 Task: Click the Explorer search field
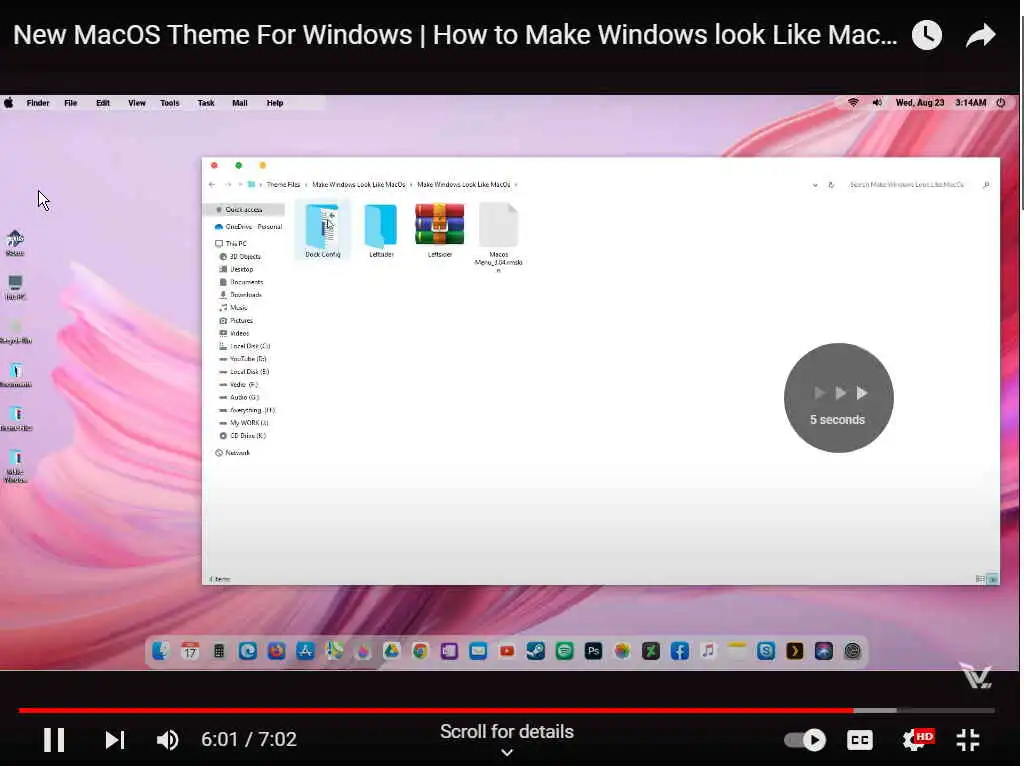coord(914,185)
